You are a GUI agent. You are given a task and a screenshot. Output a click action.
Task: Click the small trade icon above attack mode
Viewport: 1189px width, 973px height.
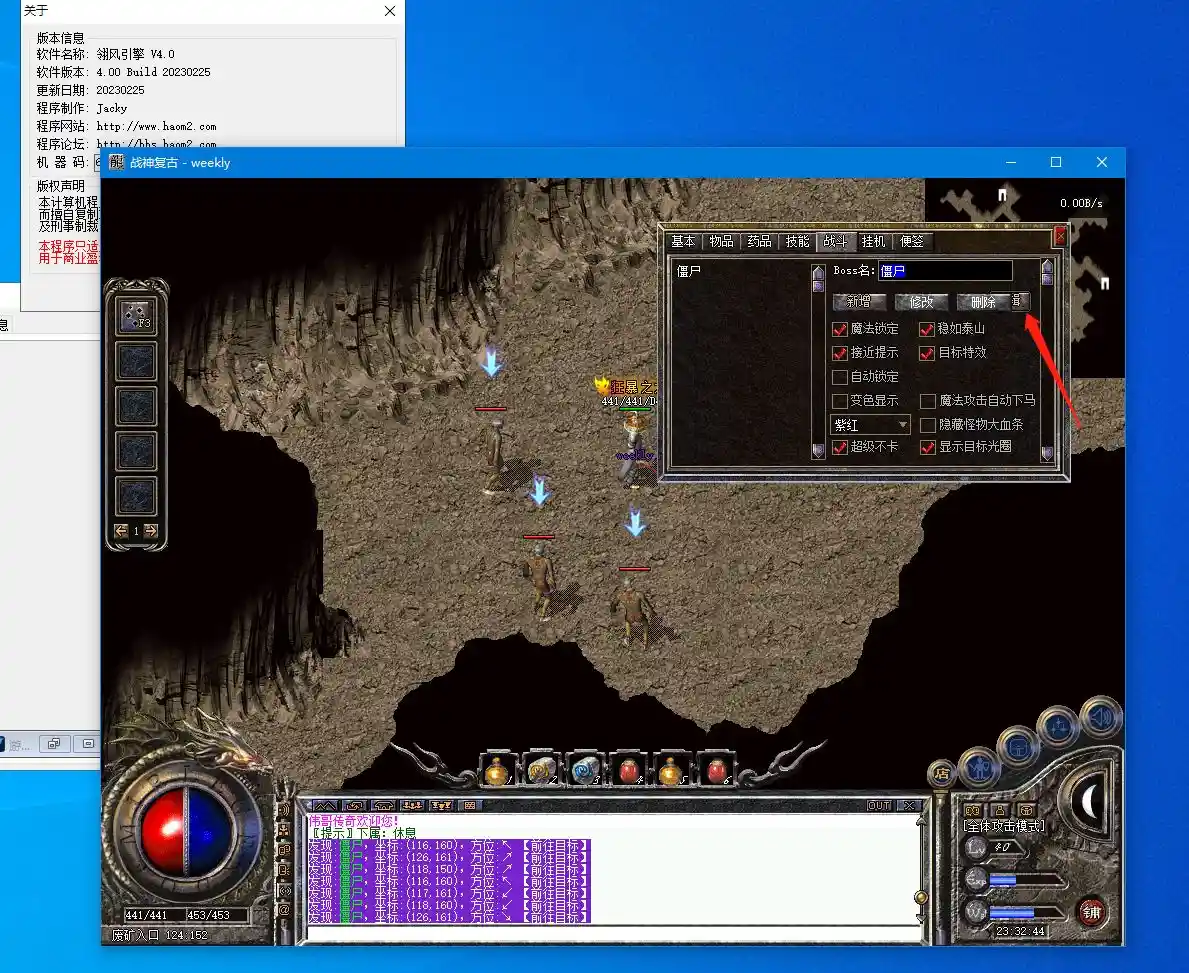(x=973, y=810)
